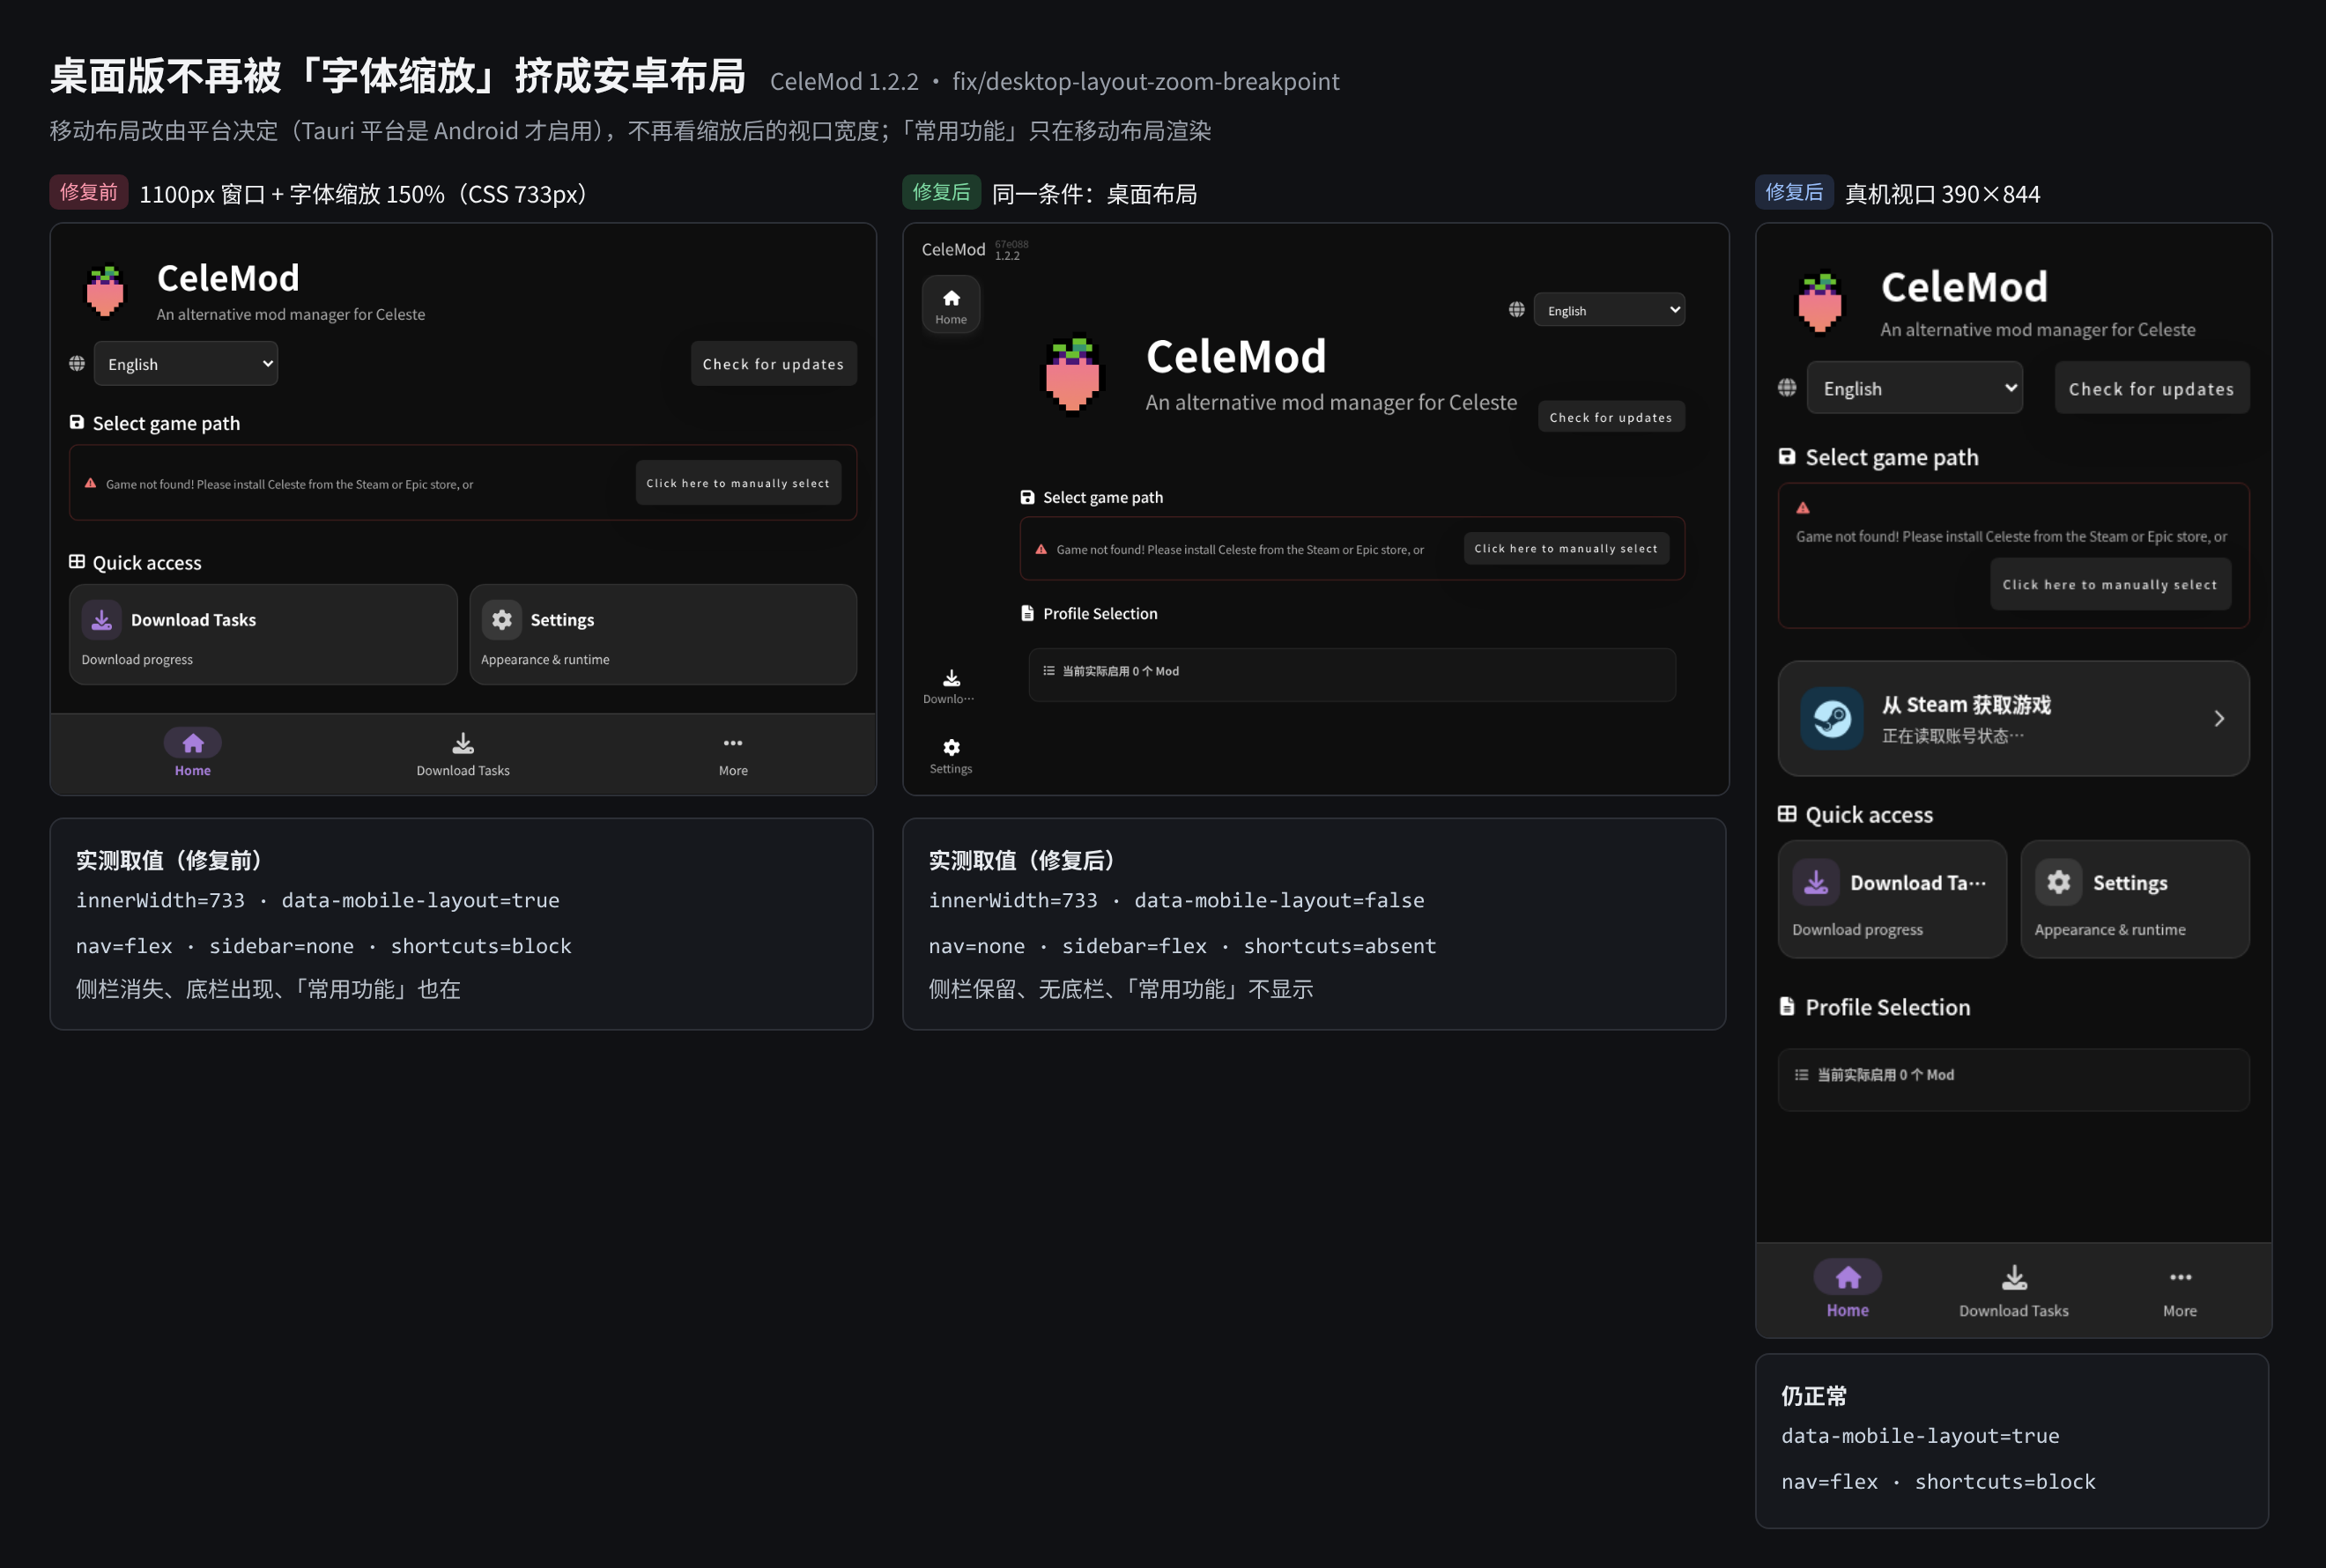Viewport: 2326px width, 1568px height.
Task: Click the globe icon in the middle mockup
Action: pos(1517,309)
